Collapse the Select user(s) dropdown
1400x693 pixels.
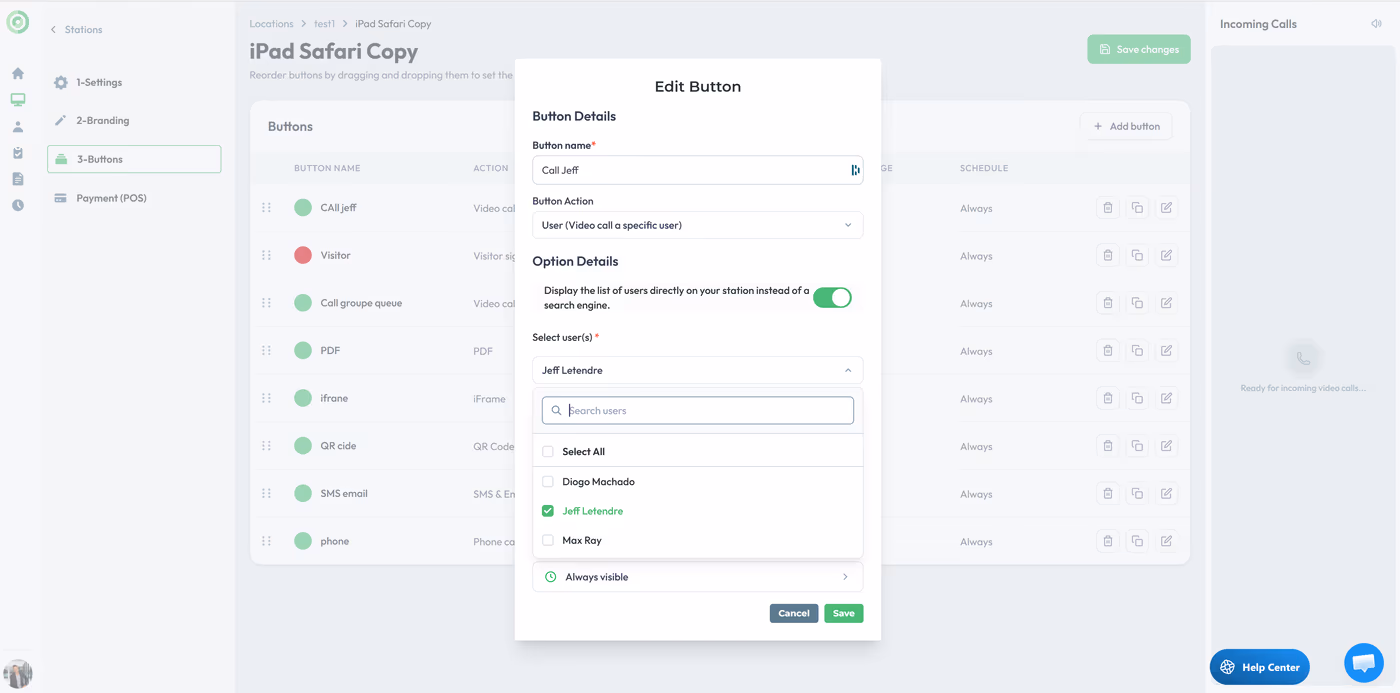[697, 370]
